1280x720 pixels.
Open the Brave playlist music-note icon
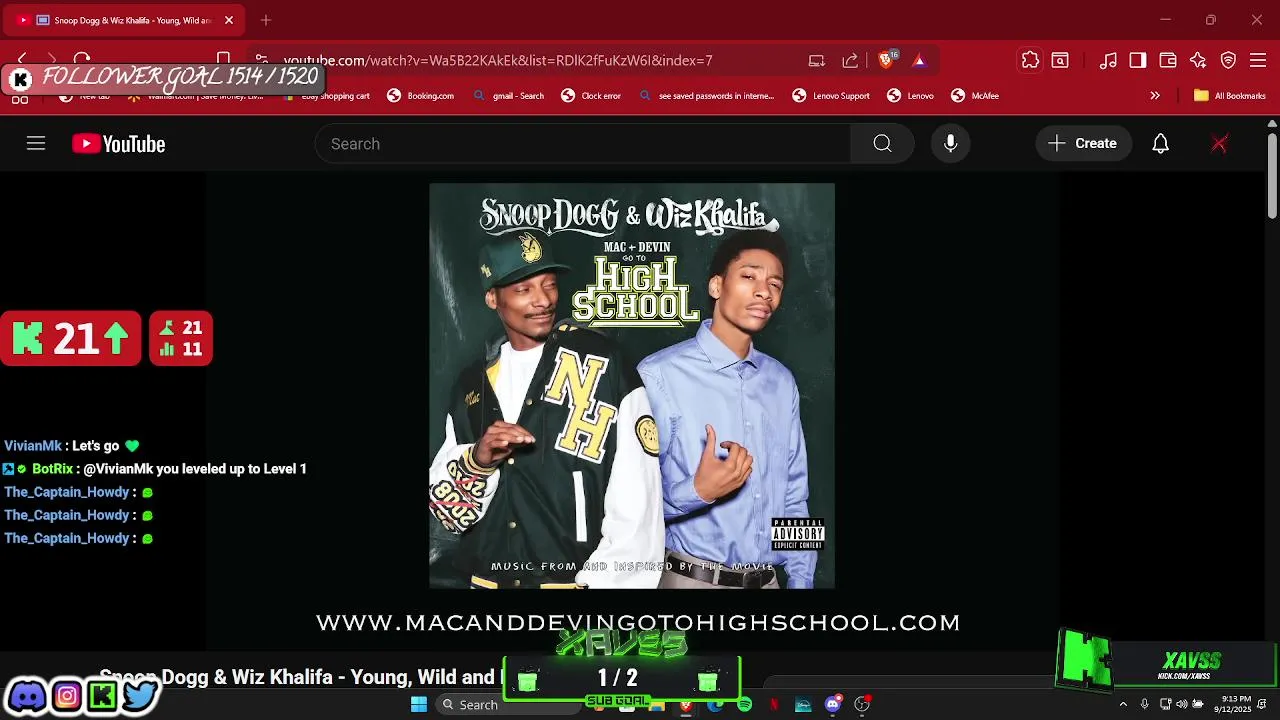click(1108, 60)
